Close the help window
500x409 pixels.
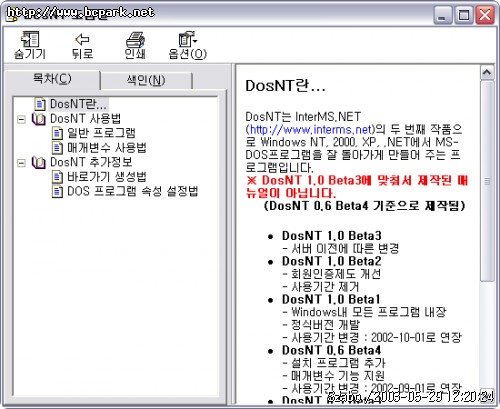click(x=485, y=15)
